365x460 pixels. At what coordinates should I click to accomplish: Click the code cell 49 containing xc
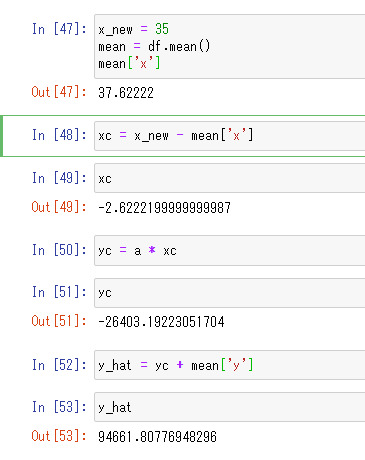(230, 178)
